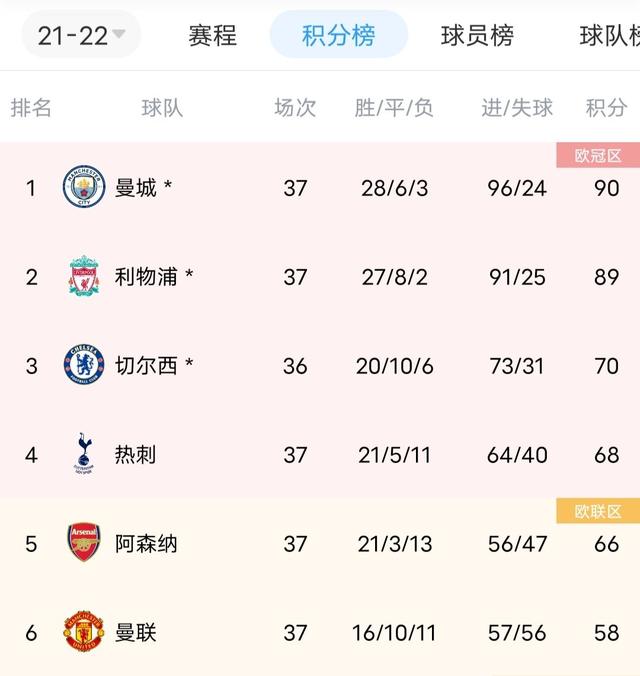Open the 球员榜 tab
Screen dimensions: 640x676
477,36
